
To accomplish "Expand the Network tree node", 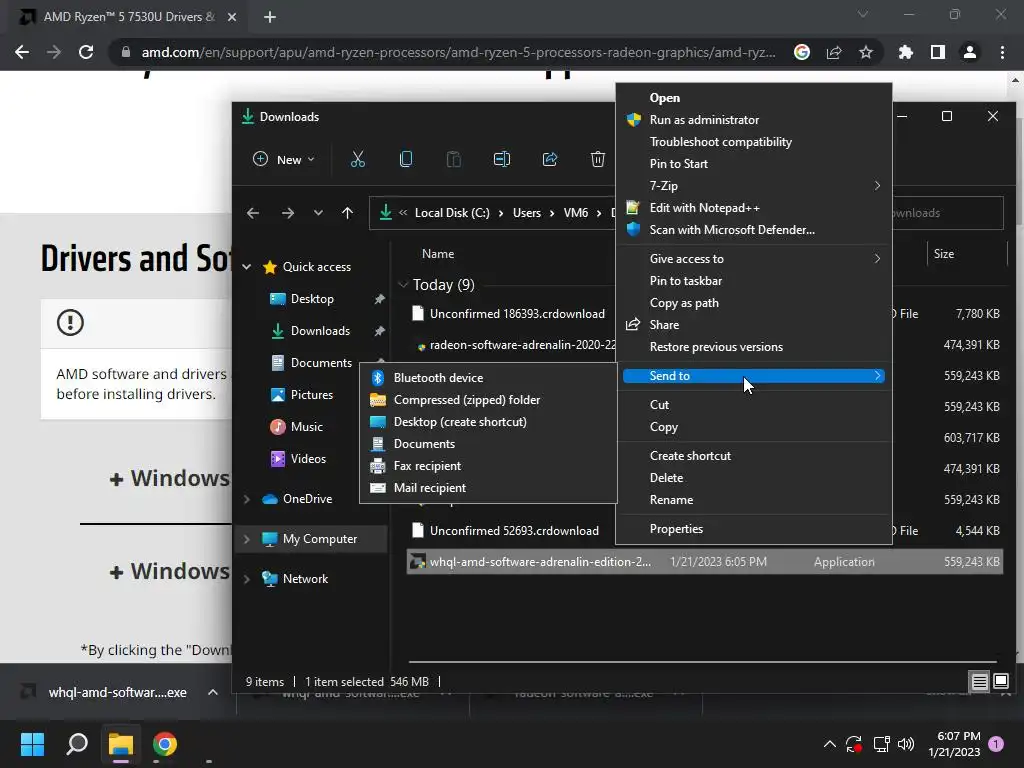I will click(247, 579).
